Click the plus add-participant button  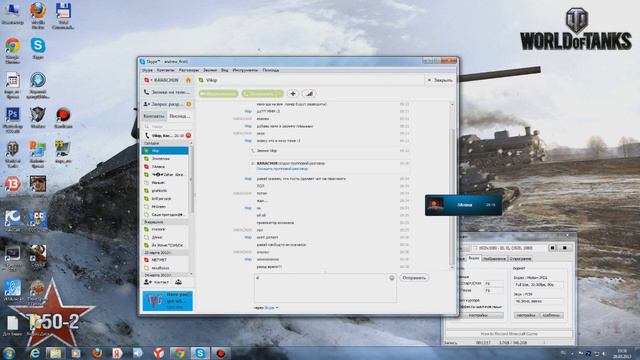pos(293,93)
